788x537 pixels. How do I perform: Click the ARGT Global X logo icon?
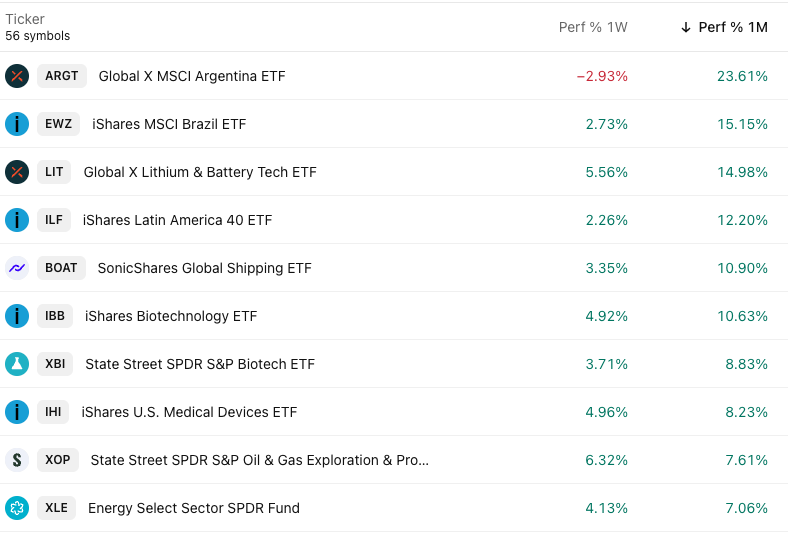pos(17,76)
